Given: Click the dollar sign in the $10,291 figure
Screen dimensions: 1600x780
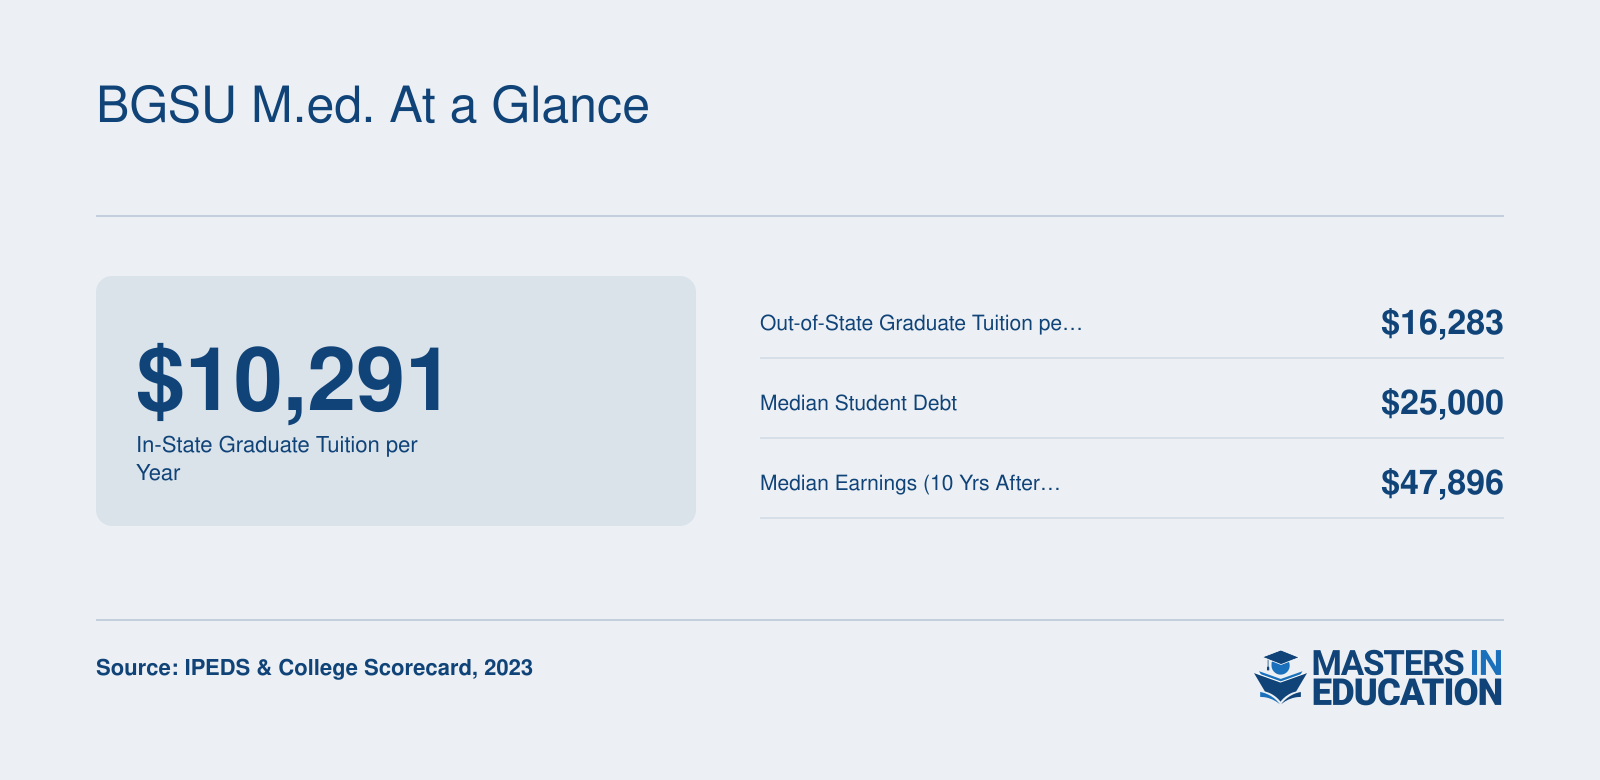Looking at the screenshot, I should (x=159, y=380).
